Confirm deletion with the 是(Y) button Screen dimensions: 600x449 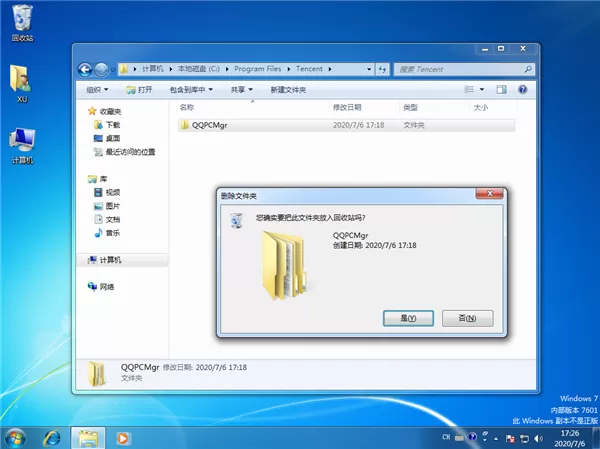tap(408, 318)
